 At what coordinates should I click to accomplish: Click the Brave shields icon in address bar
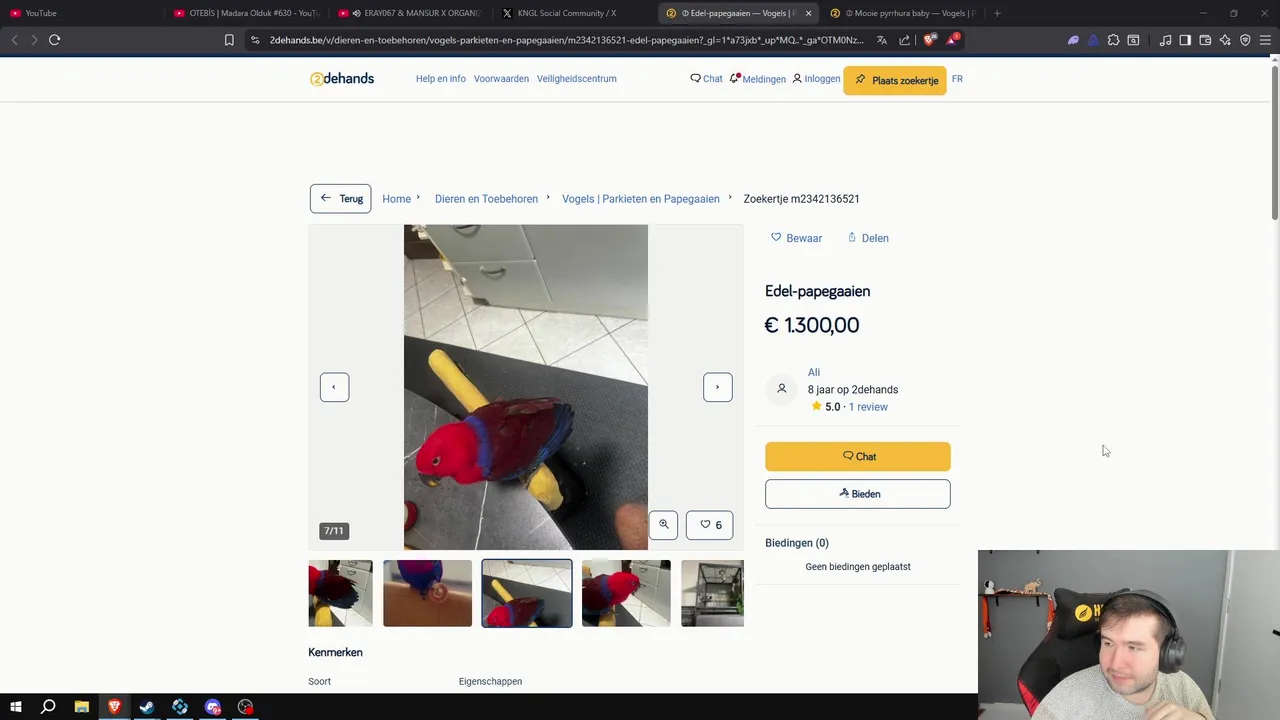(x=929, y=40)
